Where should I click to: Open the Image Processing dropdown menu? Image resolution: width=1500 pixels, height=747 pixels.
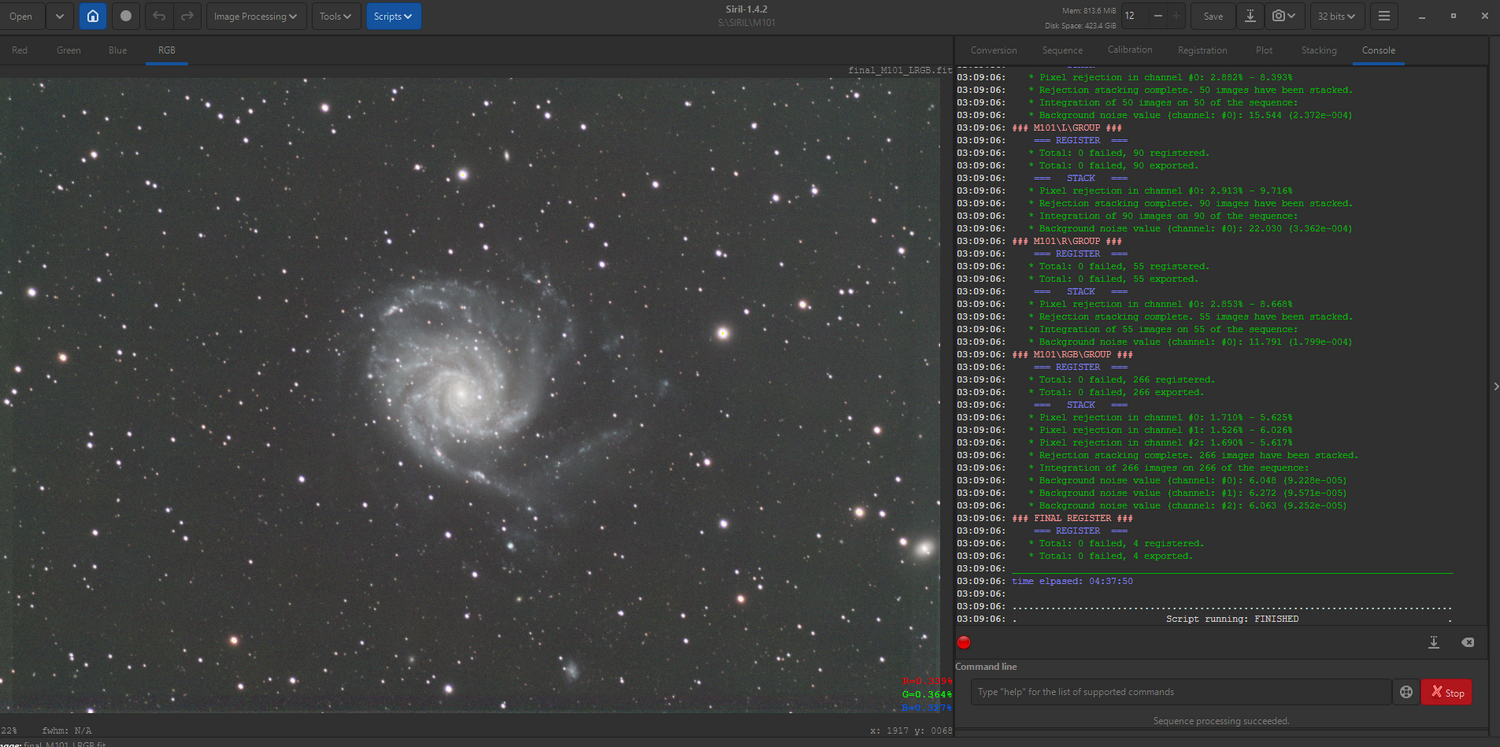[255, 16]
